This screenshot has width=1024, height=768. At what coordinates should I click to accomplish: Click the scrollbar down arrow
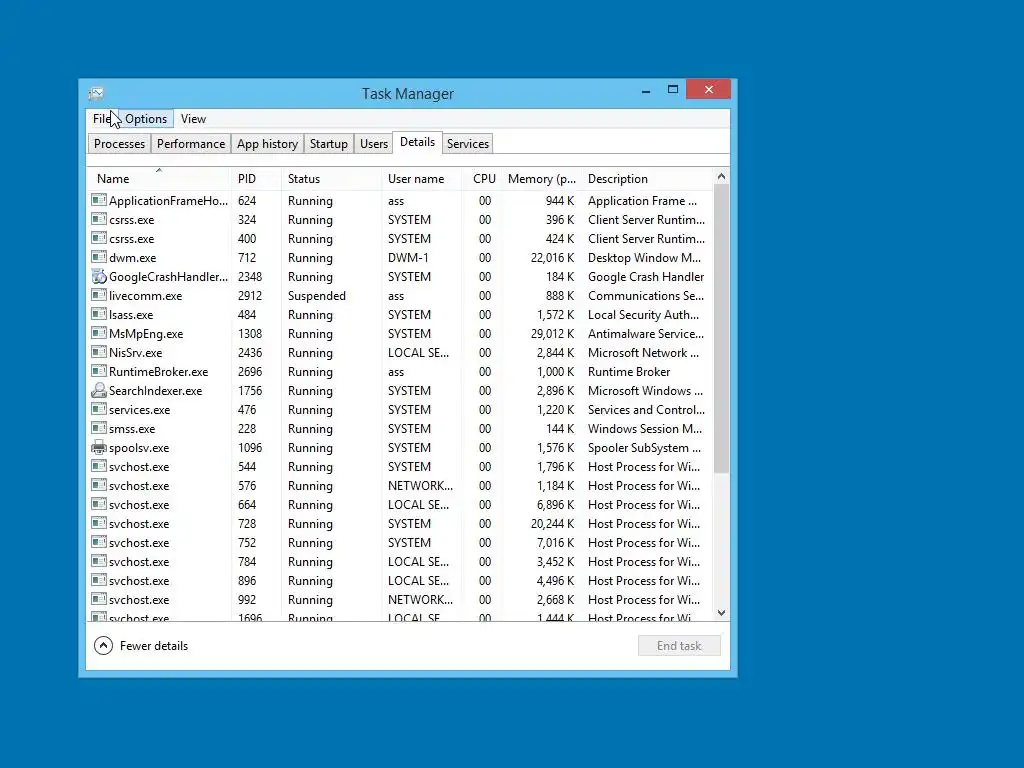pos(721,613)
